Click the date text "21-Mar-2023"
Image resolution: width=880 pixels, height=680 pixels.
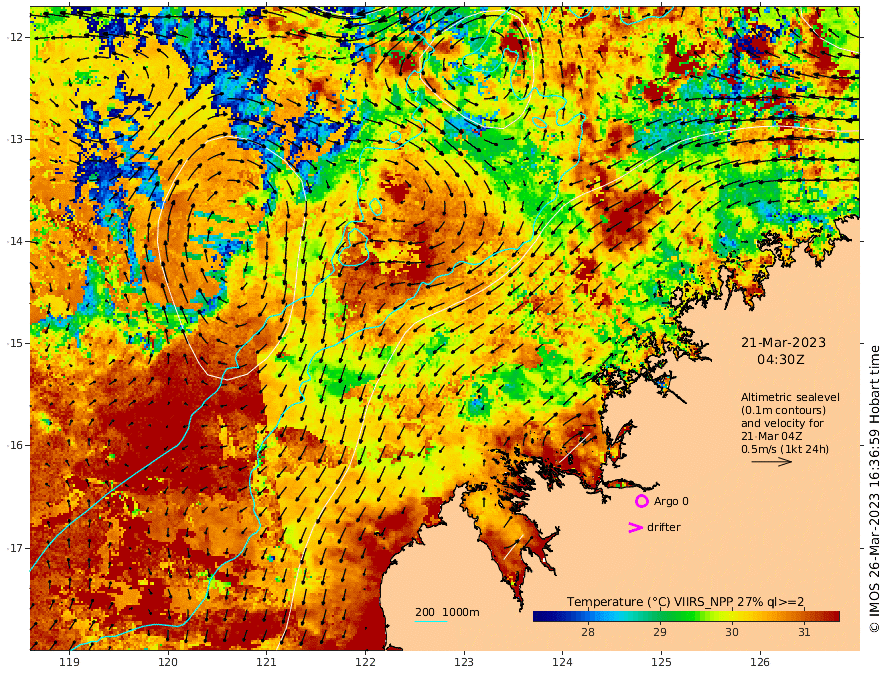[x=783, y=342]
